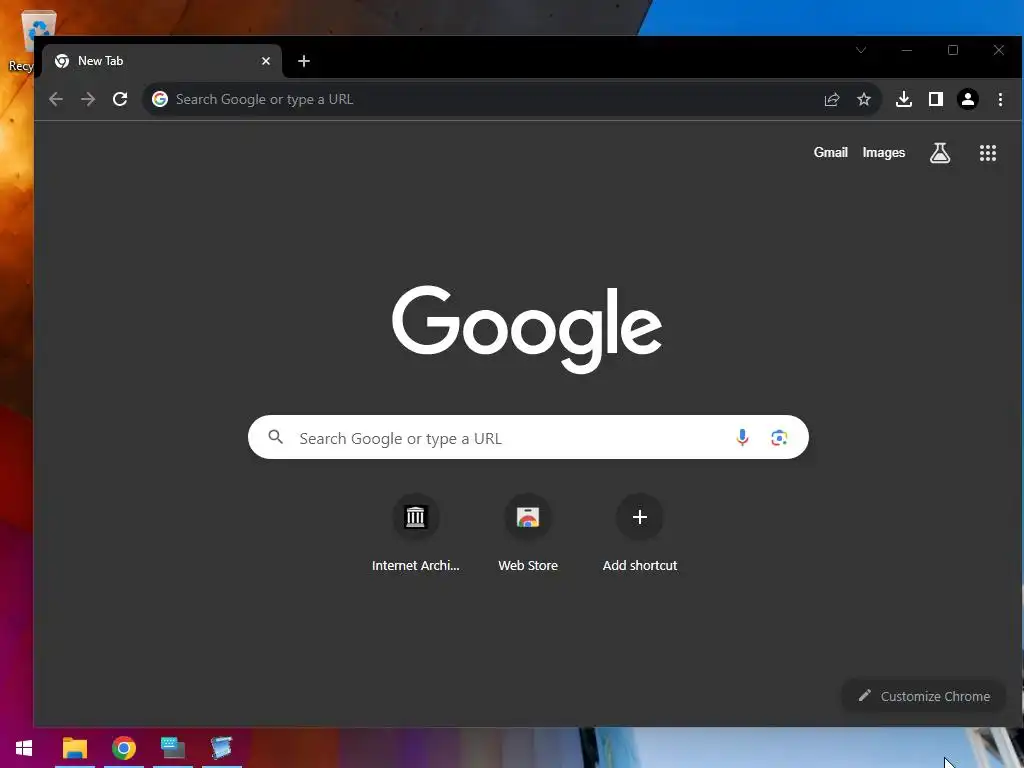Reload the page with refresh icon
The image size is (1024, 768).
pos(120,99)
